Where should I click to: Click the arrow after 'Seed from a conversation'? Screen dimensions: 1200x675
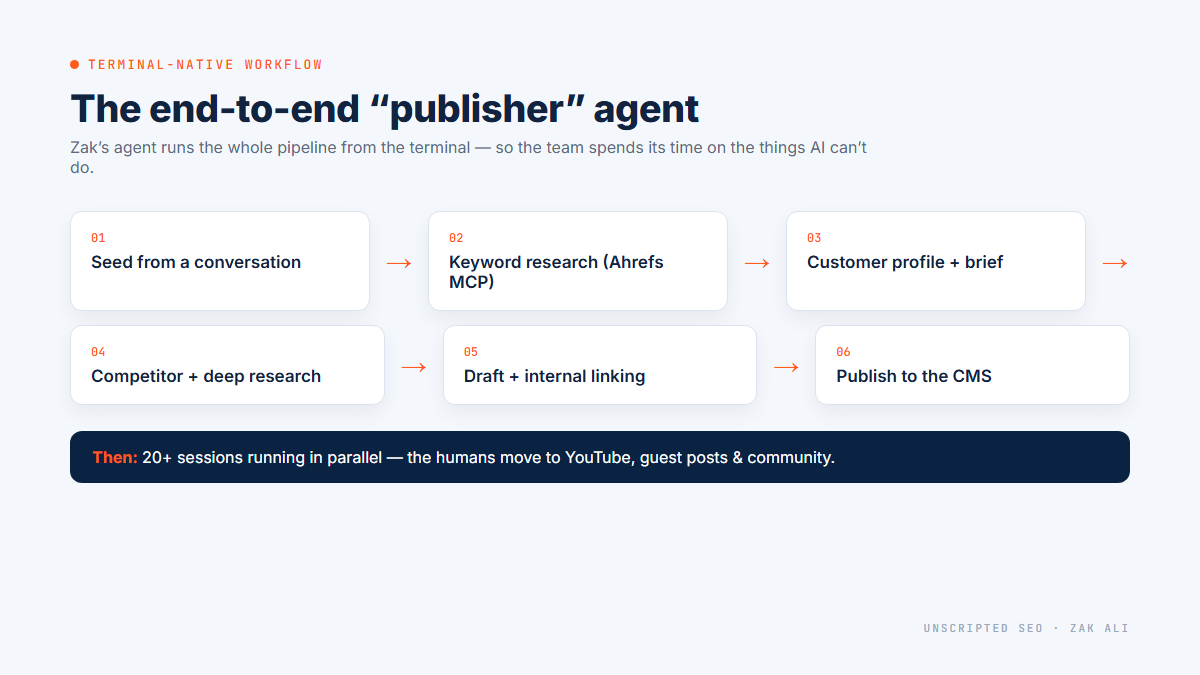[399, 263]
